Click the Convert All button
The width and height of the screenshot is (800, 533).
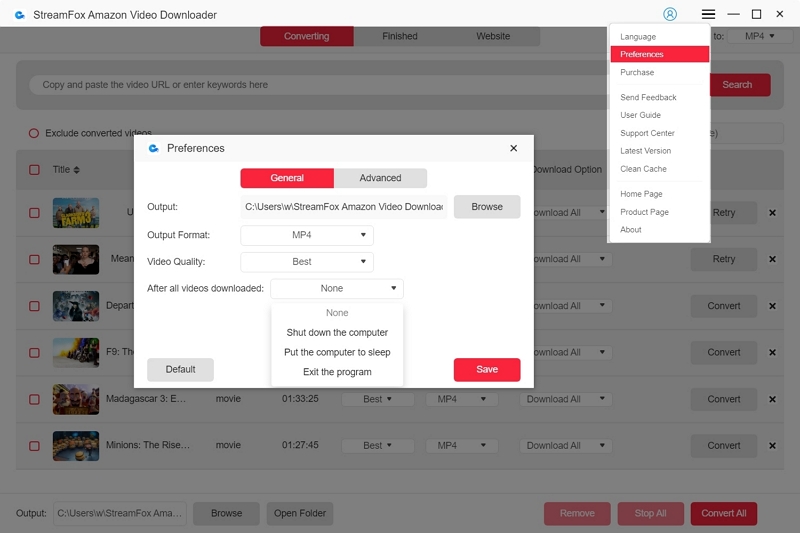tap(723, 514)
